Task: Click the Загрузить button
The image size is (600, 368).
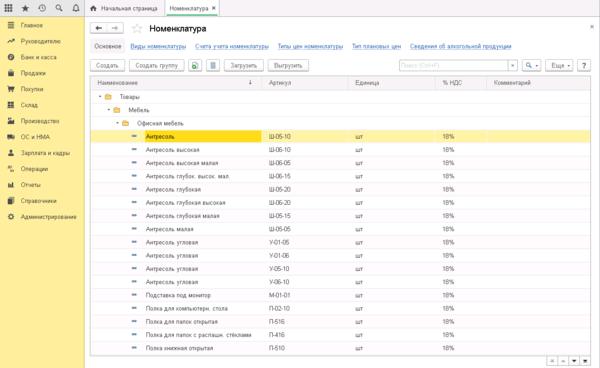Action: click(x=244, y=65)
